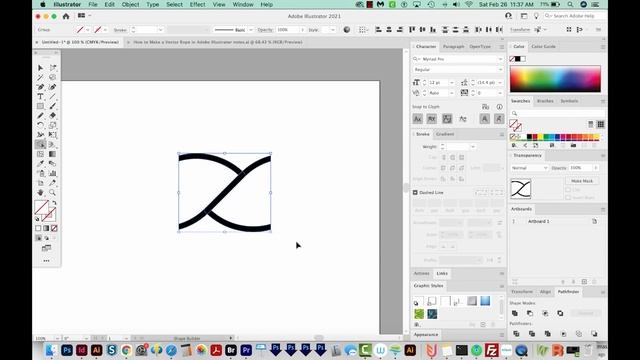Switch to the Align tab
The height and width of the screenshot is (360, 640).
point(545,292)
